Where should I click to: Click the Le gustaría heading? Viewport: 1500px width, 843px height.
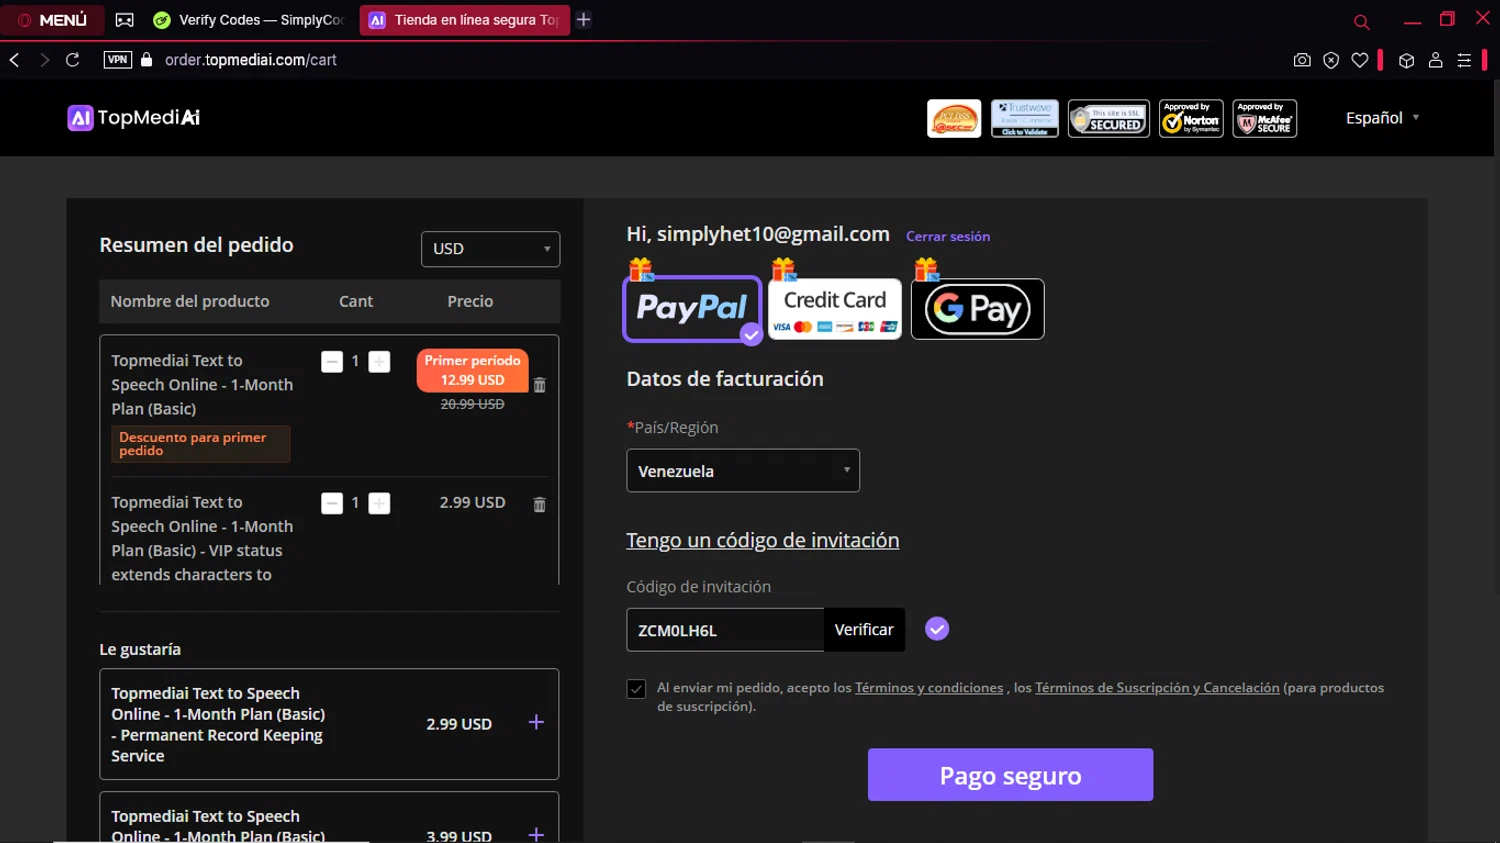pos(140,650)
